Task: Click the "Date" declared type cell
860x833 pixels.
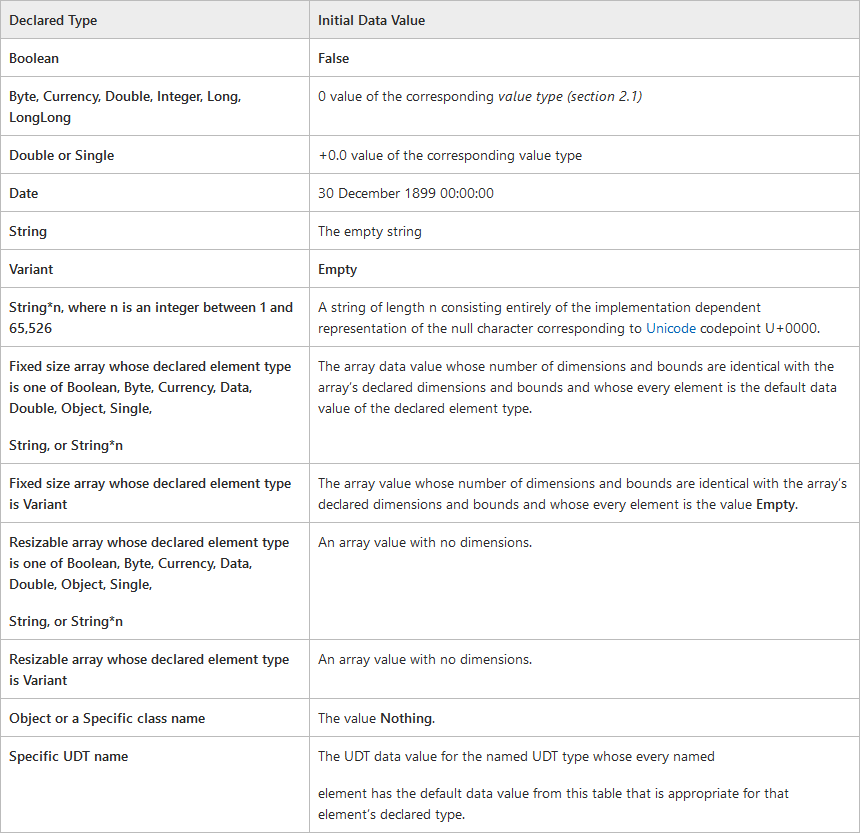Action: pos(24,193)
